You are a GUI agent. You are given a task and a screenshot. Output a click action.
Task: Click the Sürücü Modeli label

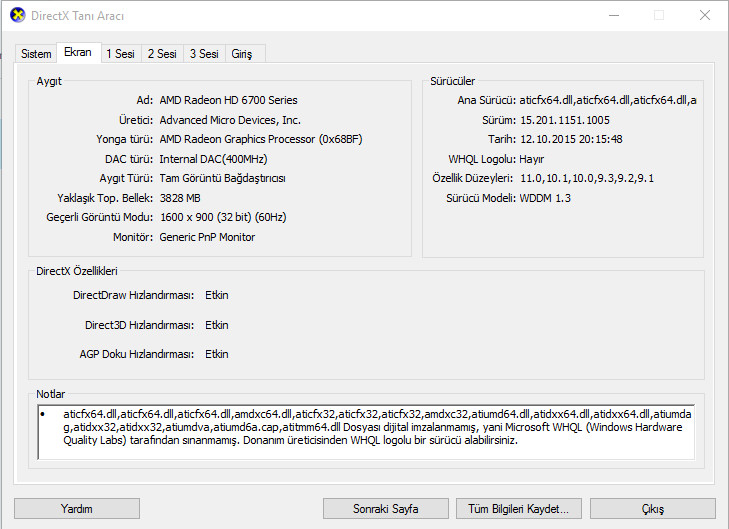pos(481,198)
